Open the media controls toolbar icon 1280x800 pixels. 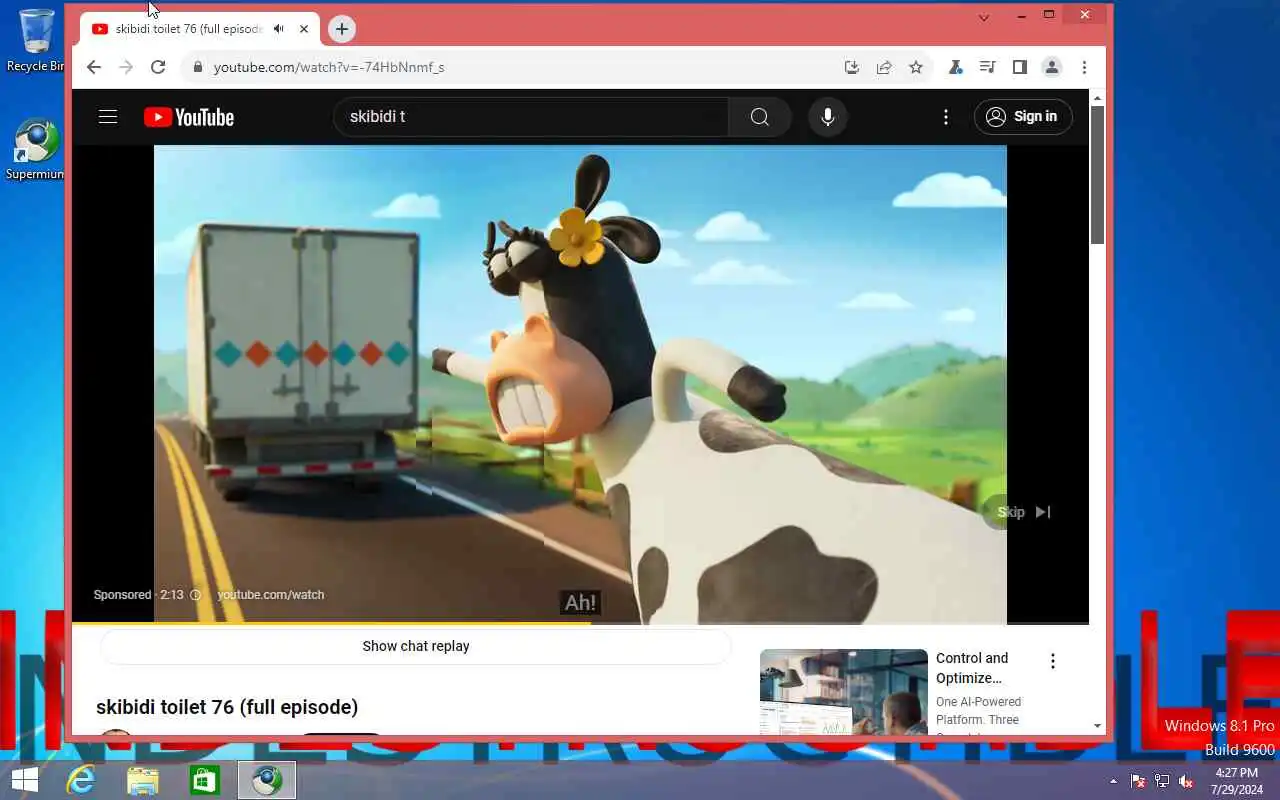pyautogui.click(x=988, y=67)
